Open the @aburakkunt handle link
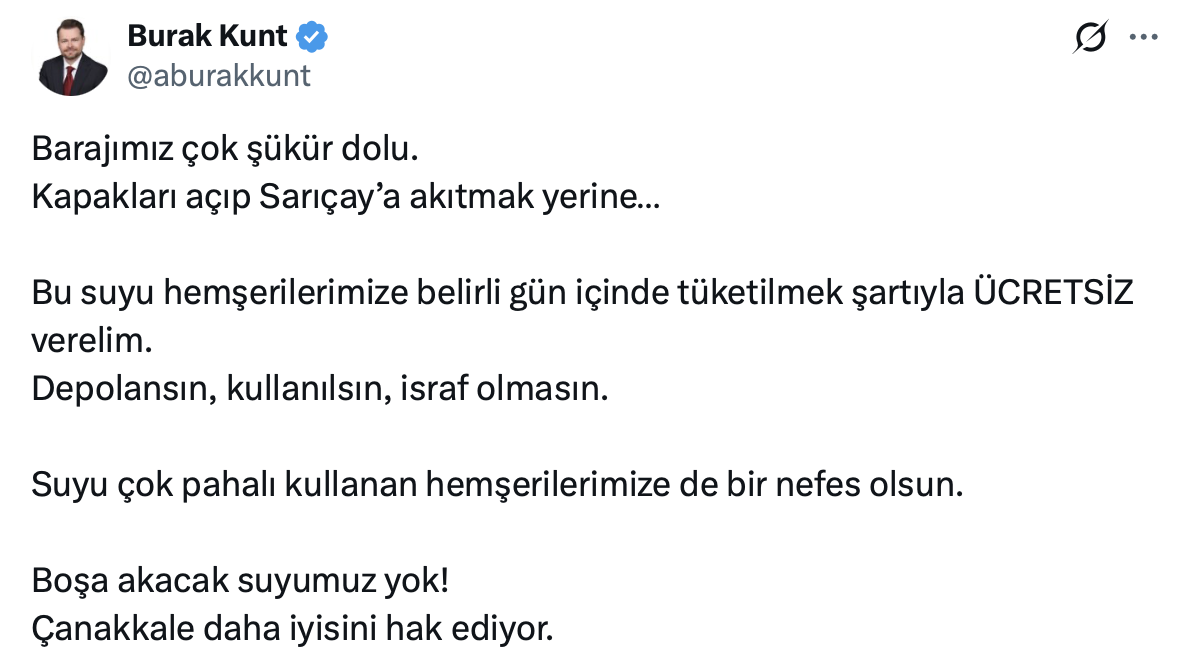Image resolution: width=1178 pixels, height=668 pixels. (219, 76)
